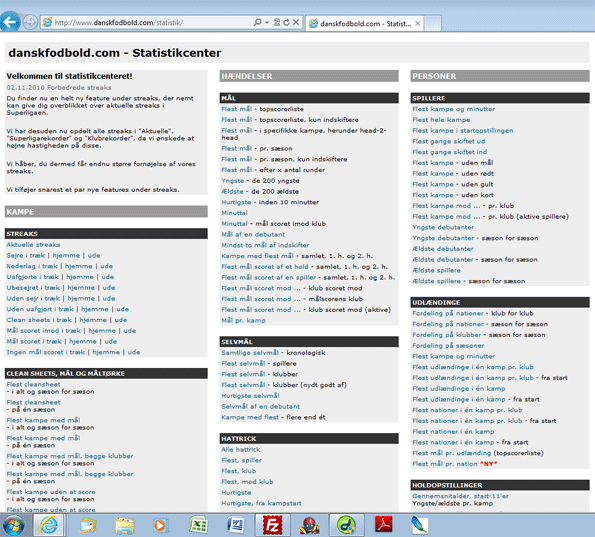Image resolution: width=595 pixels, height=537 pixels.
Task: Click the PERSONER section header
Action: click(x=500, y=76)
